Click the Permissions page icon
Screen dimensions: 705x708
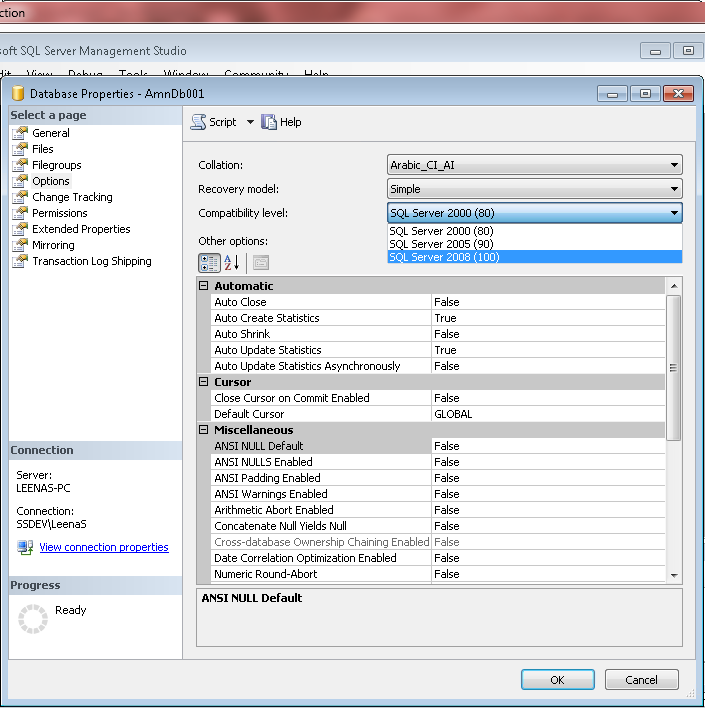point(20,213)
